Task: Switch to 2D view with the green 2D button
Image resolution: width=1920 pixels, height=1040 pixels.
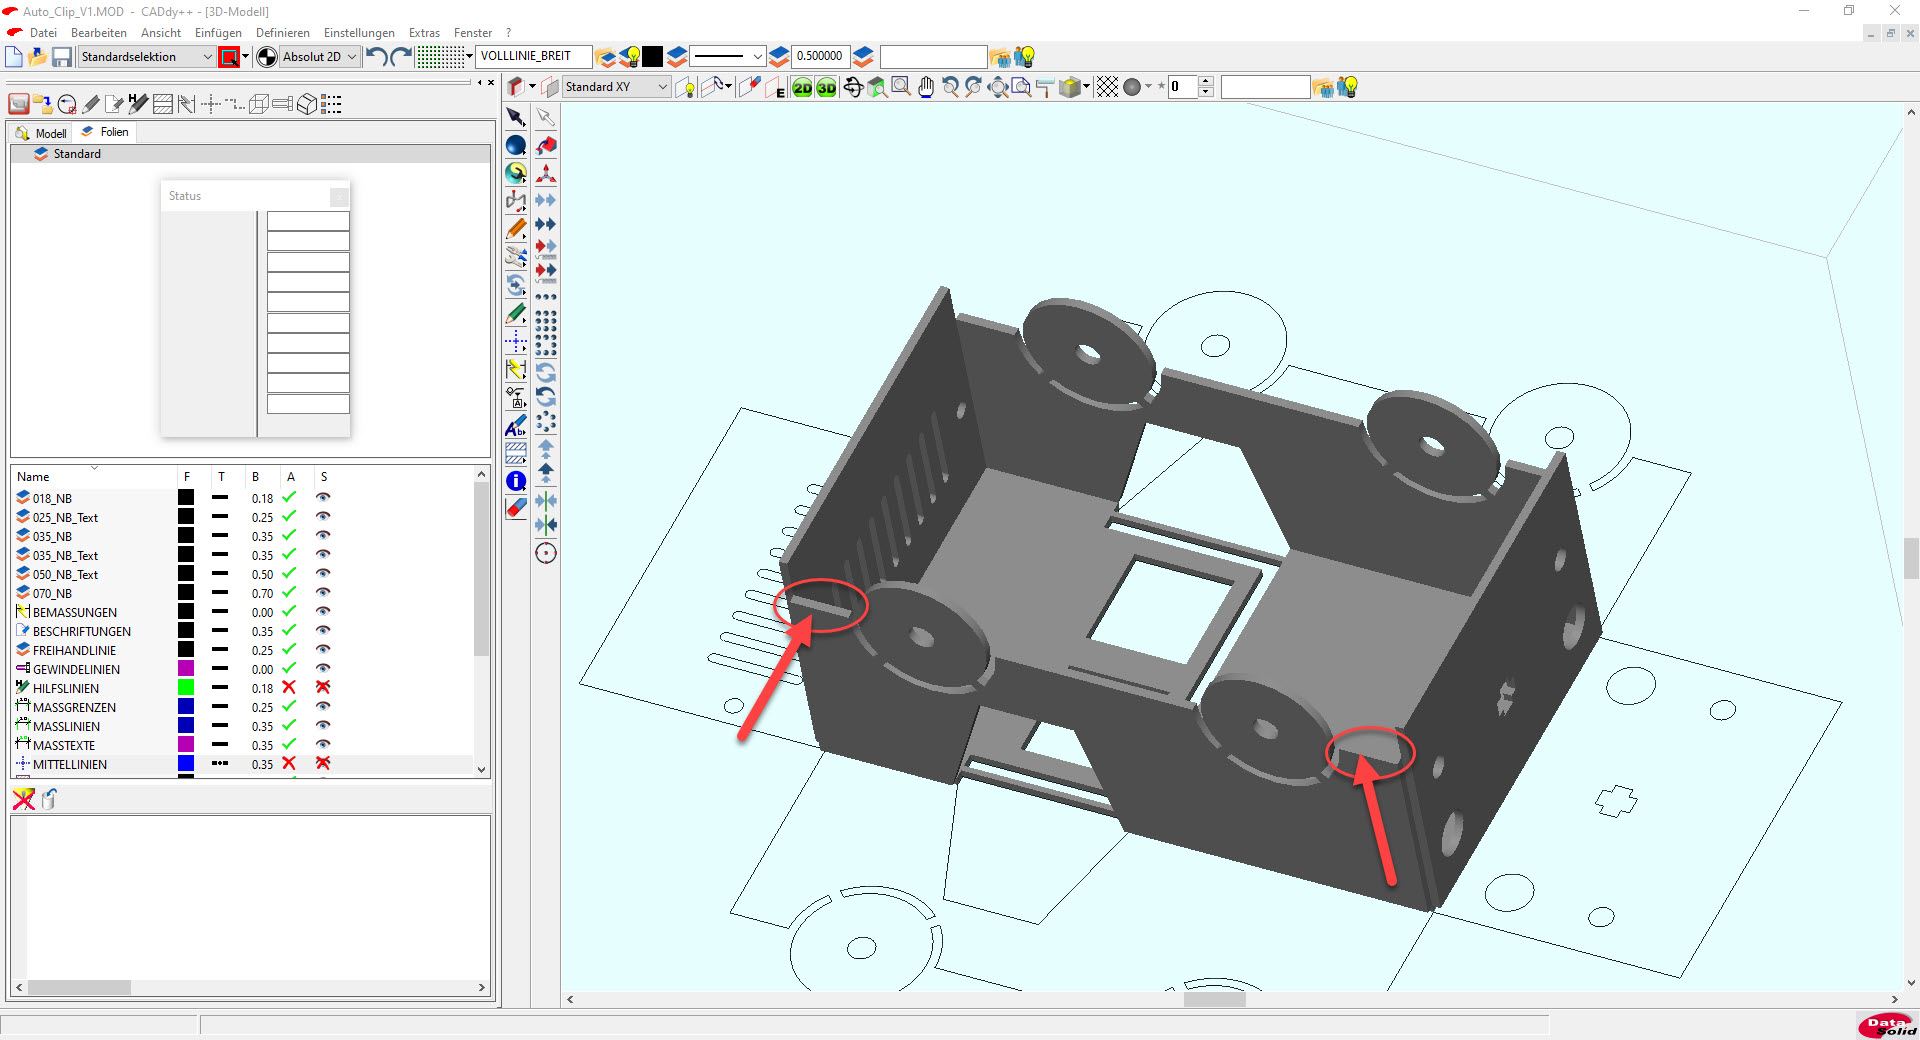Action: tap(802, 88)
